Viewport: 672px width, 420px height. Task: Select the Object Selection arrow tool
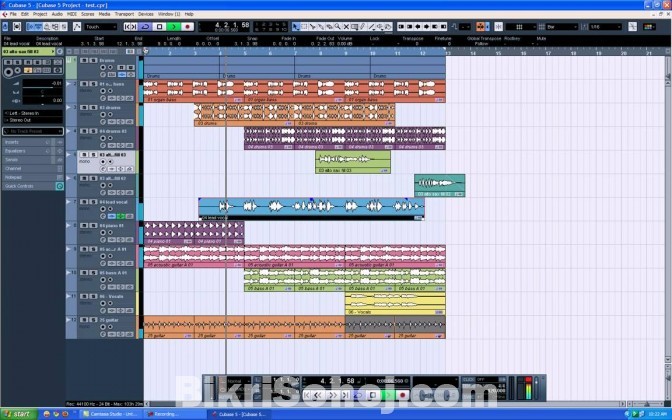point(296,27)
